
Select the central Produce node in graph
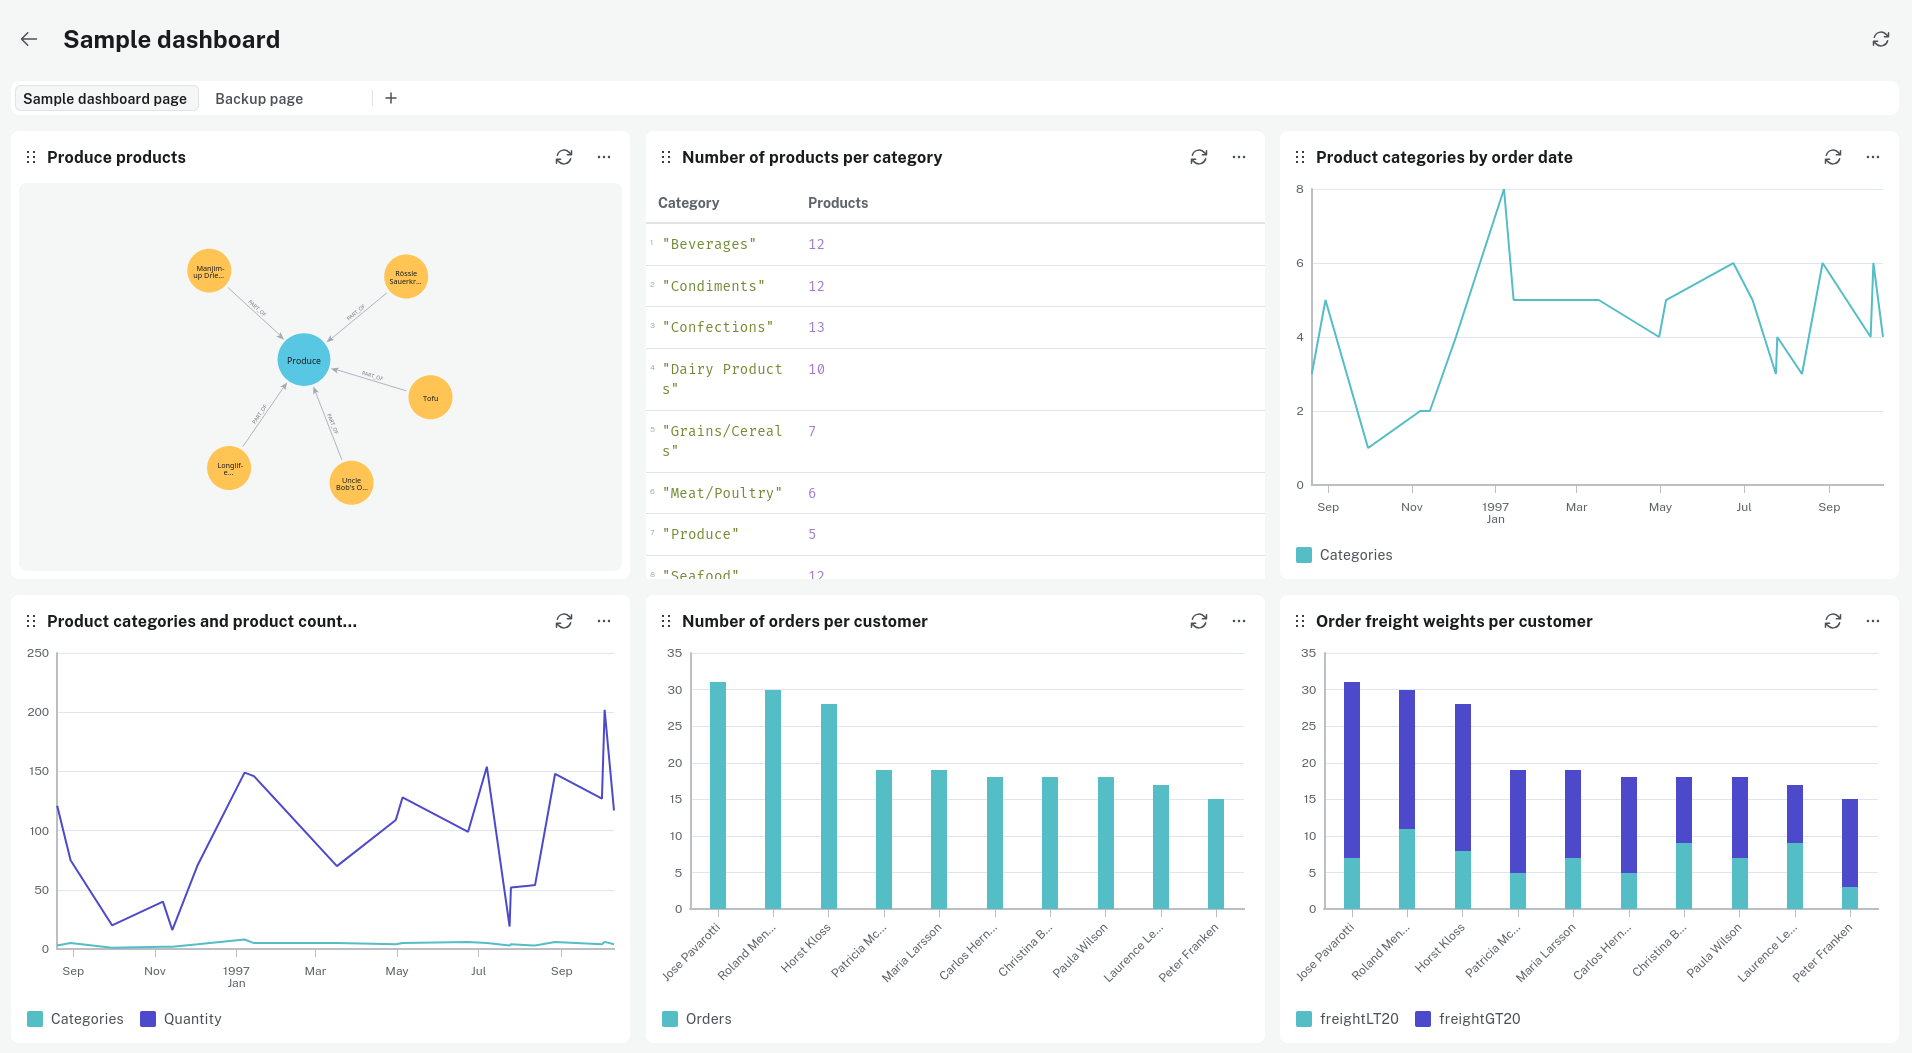click(x=303, y=360)
